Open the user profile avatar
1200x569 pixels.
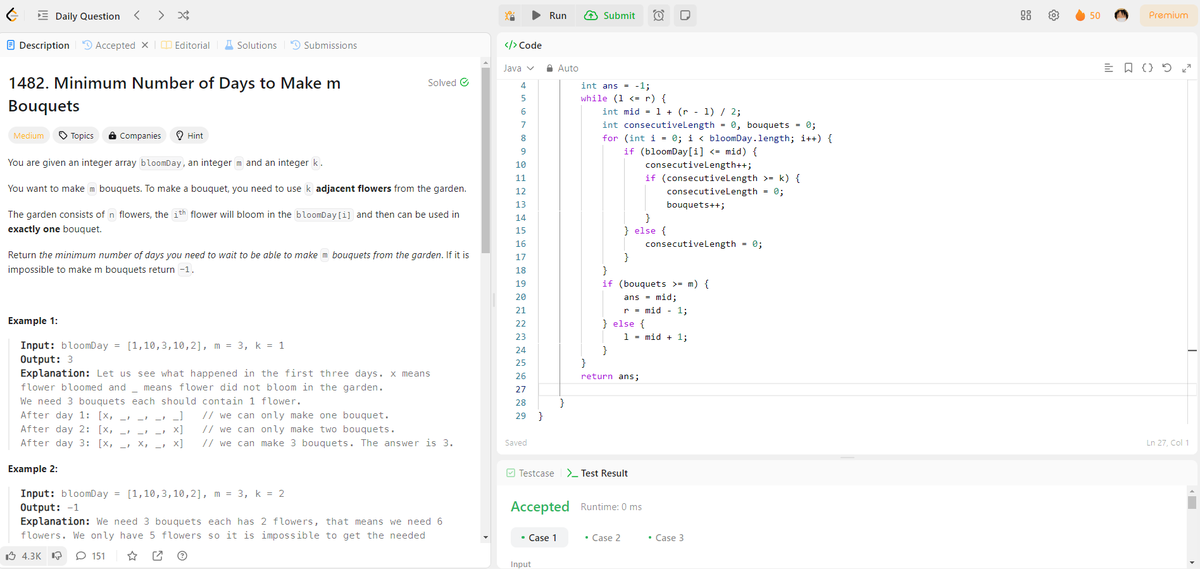1123,16
